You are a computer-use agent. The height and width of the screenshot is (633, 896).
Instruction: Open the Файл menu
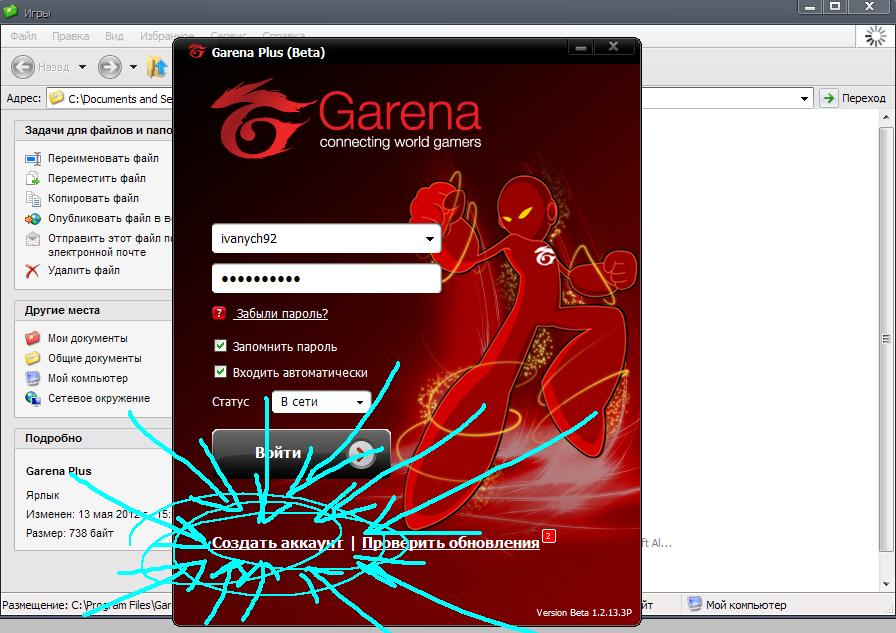[x=24, y=36]
